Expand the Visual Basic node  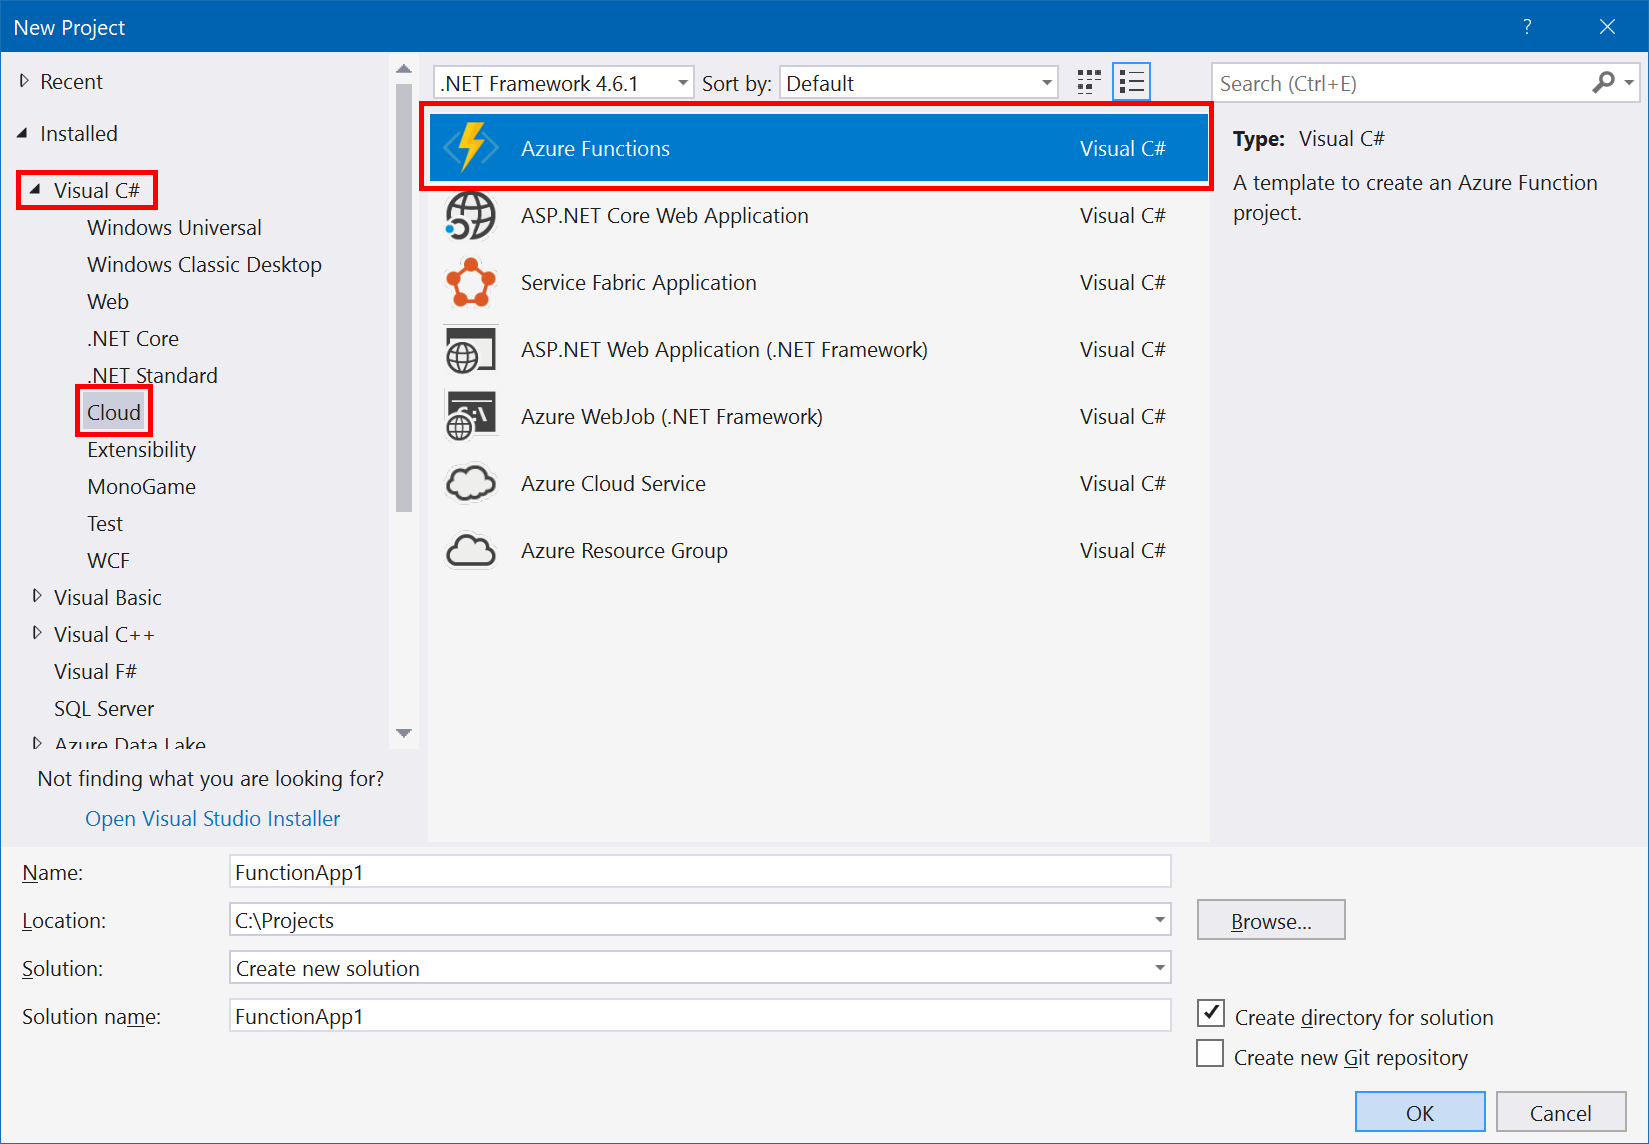point(37,596)
